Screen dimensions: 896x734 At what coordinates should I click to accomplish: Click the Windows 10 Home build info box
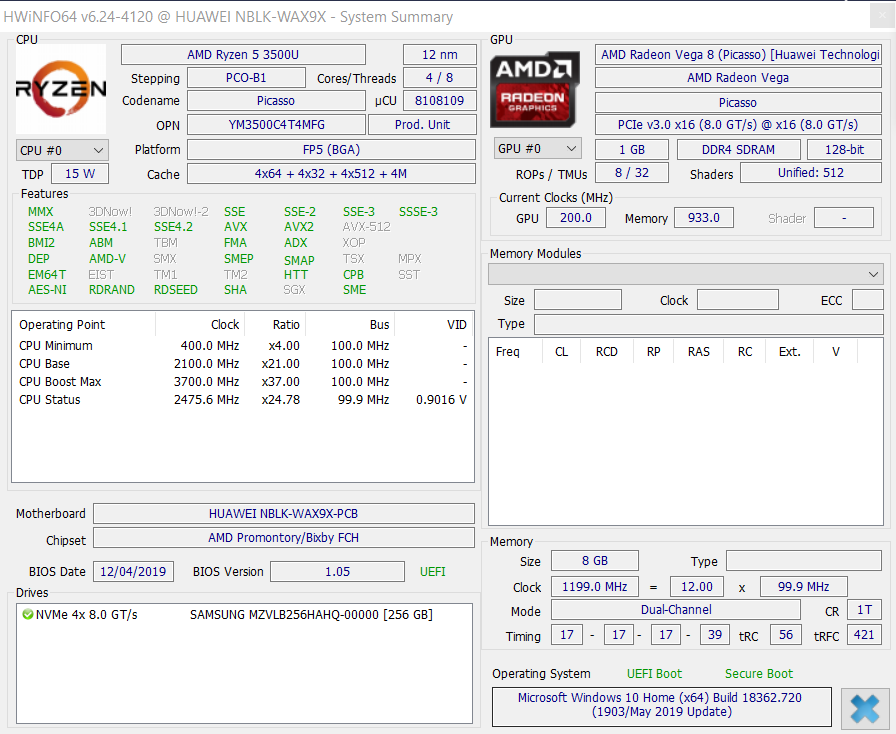pyautogui.click(x=664, y=706)
